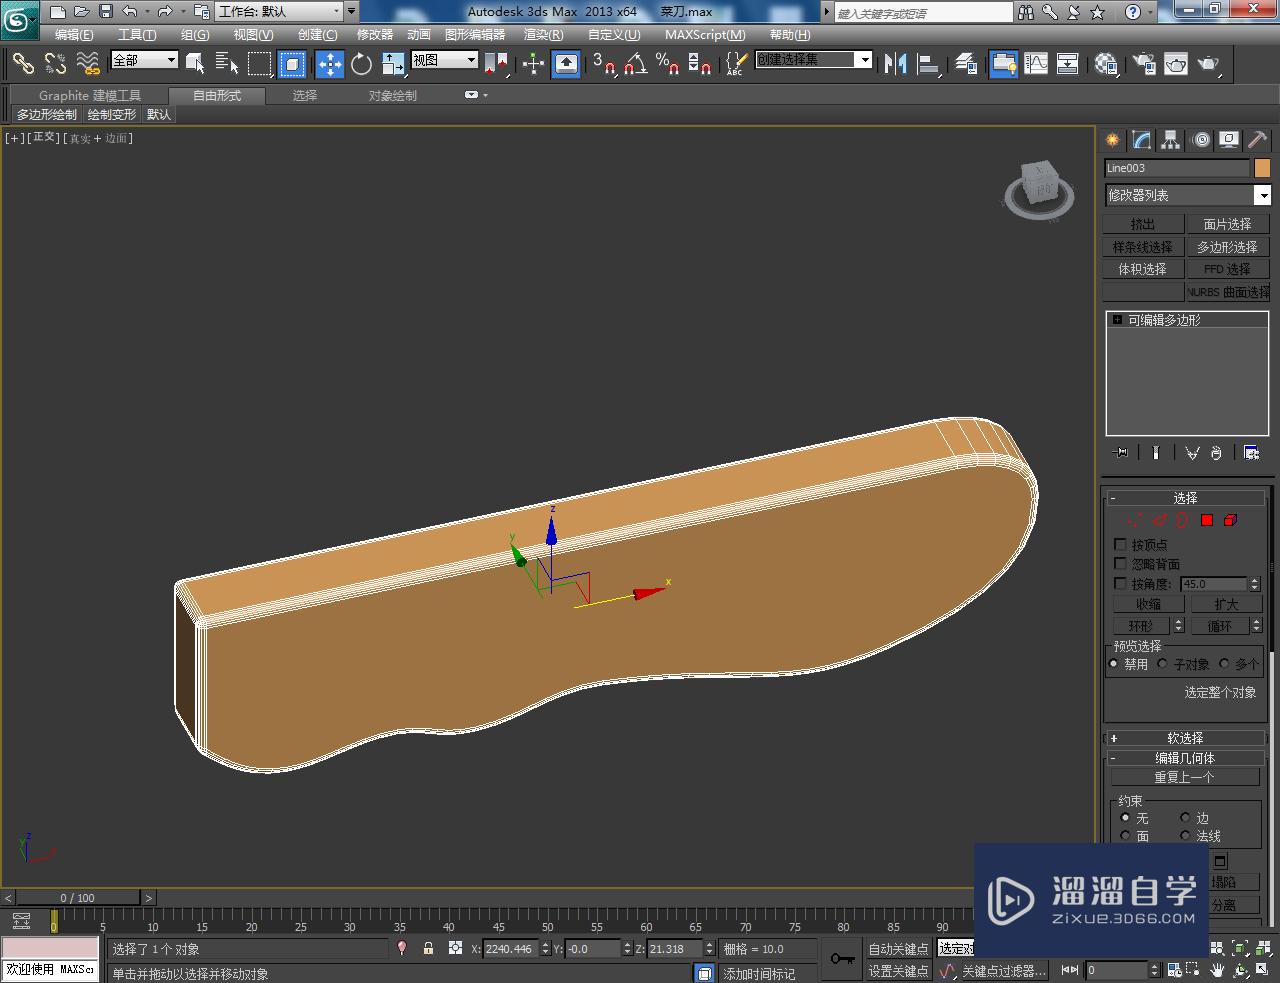
Task: Select the 禁用 preview radio button
Action: (x=1114, y=663)
